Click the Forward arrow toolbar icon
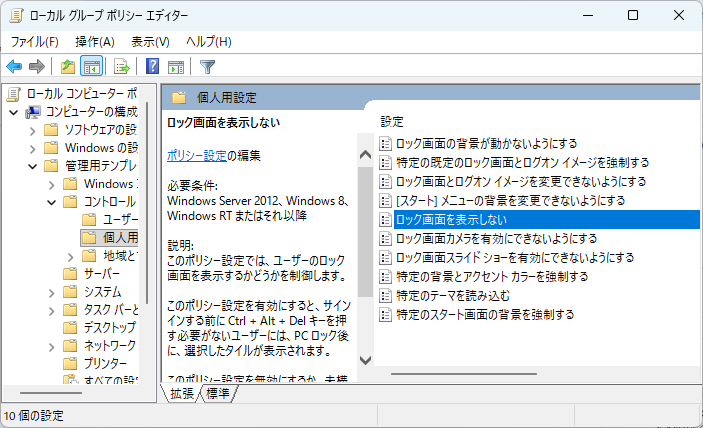703x428 pixels. pos(37,67)
